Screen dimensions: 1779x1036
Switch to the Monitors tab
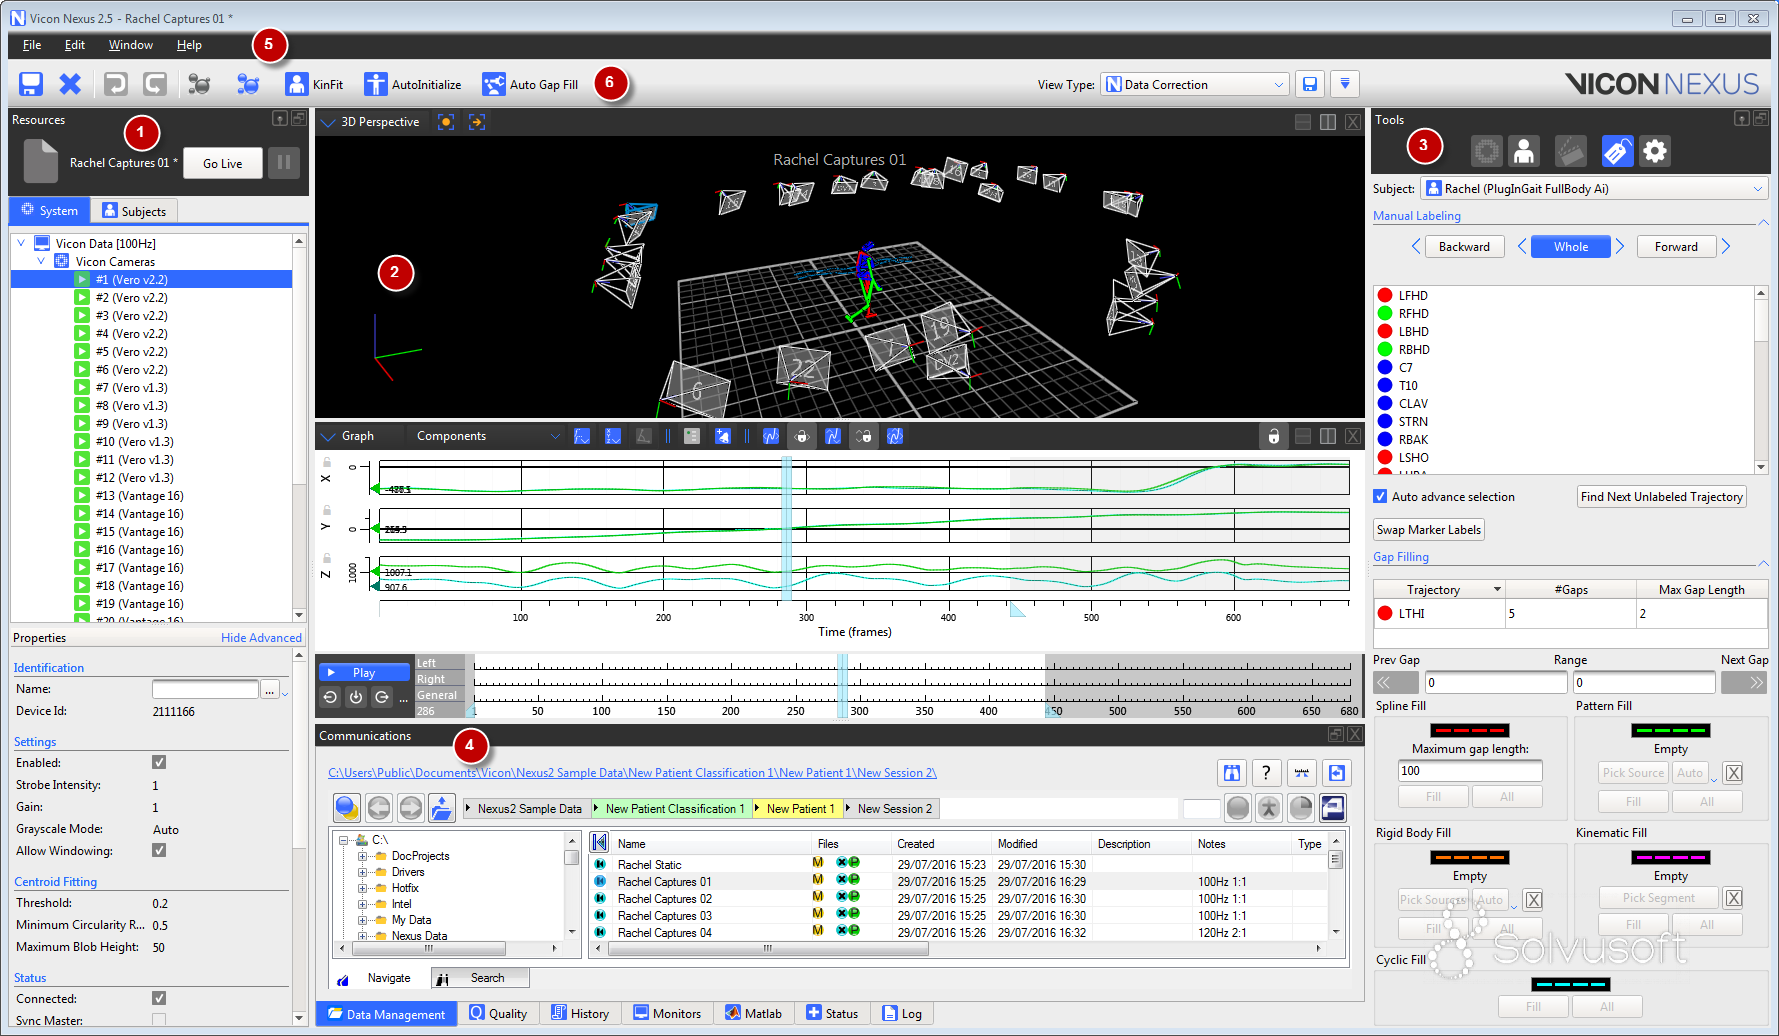tap(667, 1014)
